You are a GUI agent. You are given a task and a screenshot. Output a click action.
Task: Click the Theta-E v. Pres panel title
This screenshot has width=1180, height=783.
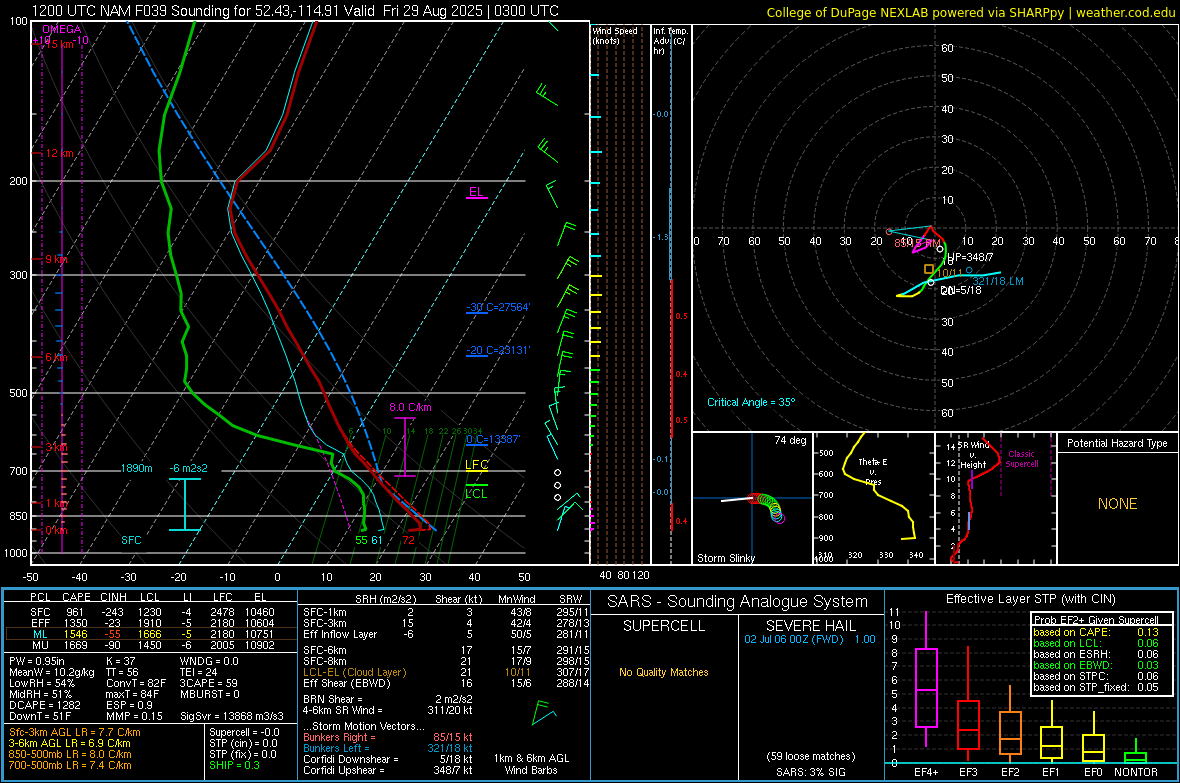[873, 471]
